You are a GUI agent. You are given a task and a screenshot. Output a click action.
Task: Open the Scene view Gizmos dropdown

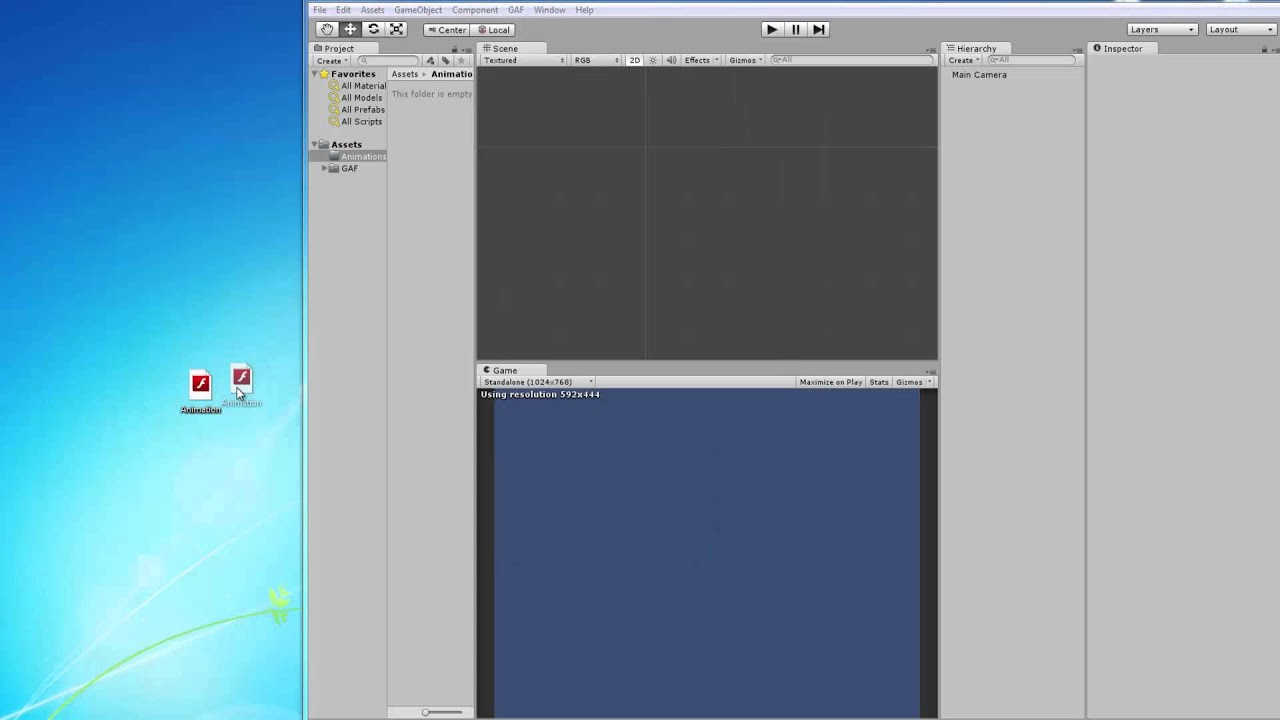[746, 60]
